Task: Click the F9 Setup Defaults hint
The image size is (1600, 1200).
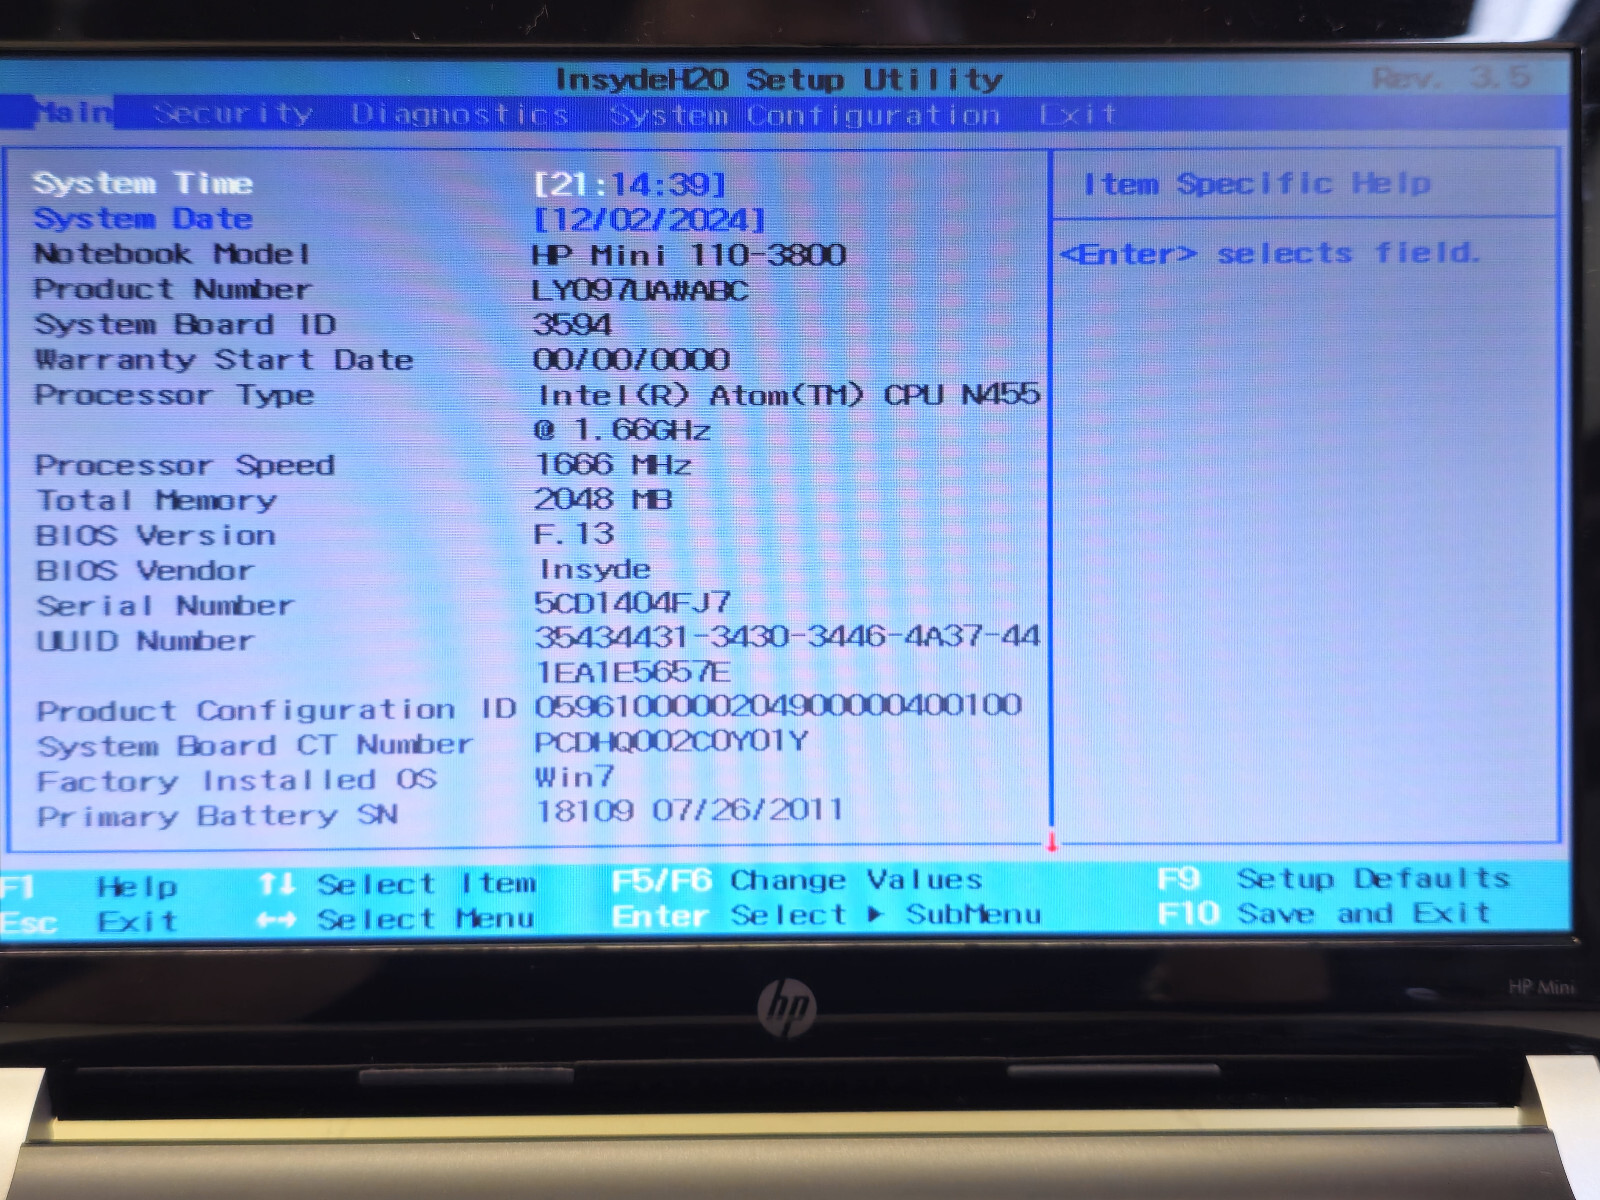Action: coord(1333,879)
